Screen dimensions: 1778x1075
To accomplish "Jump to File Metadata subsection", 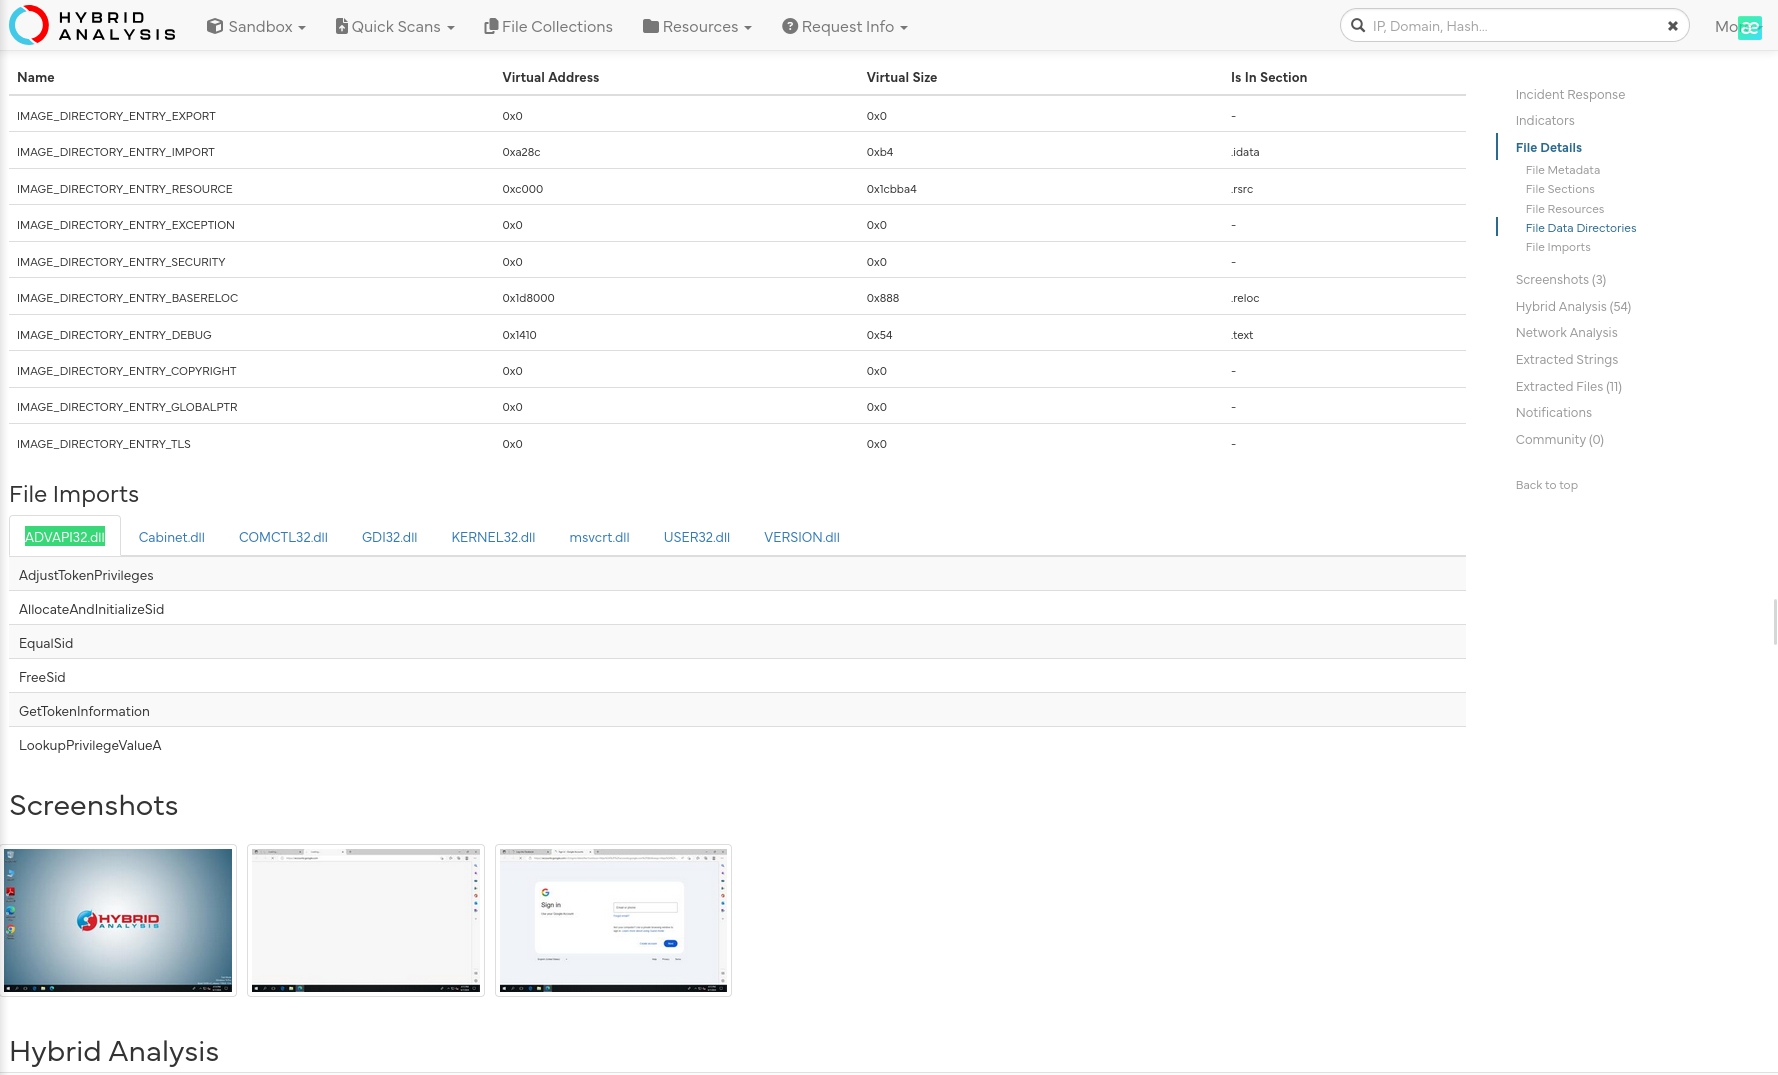I will tap(1563, 170).
